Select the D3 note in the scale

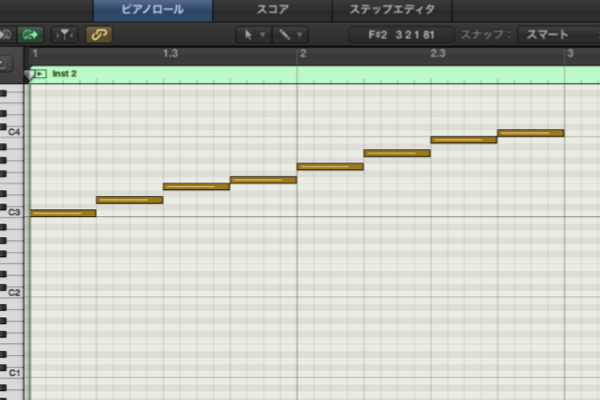click(x=130, y=200)
